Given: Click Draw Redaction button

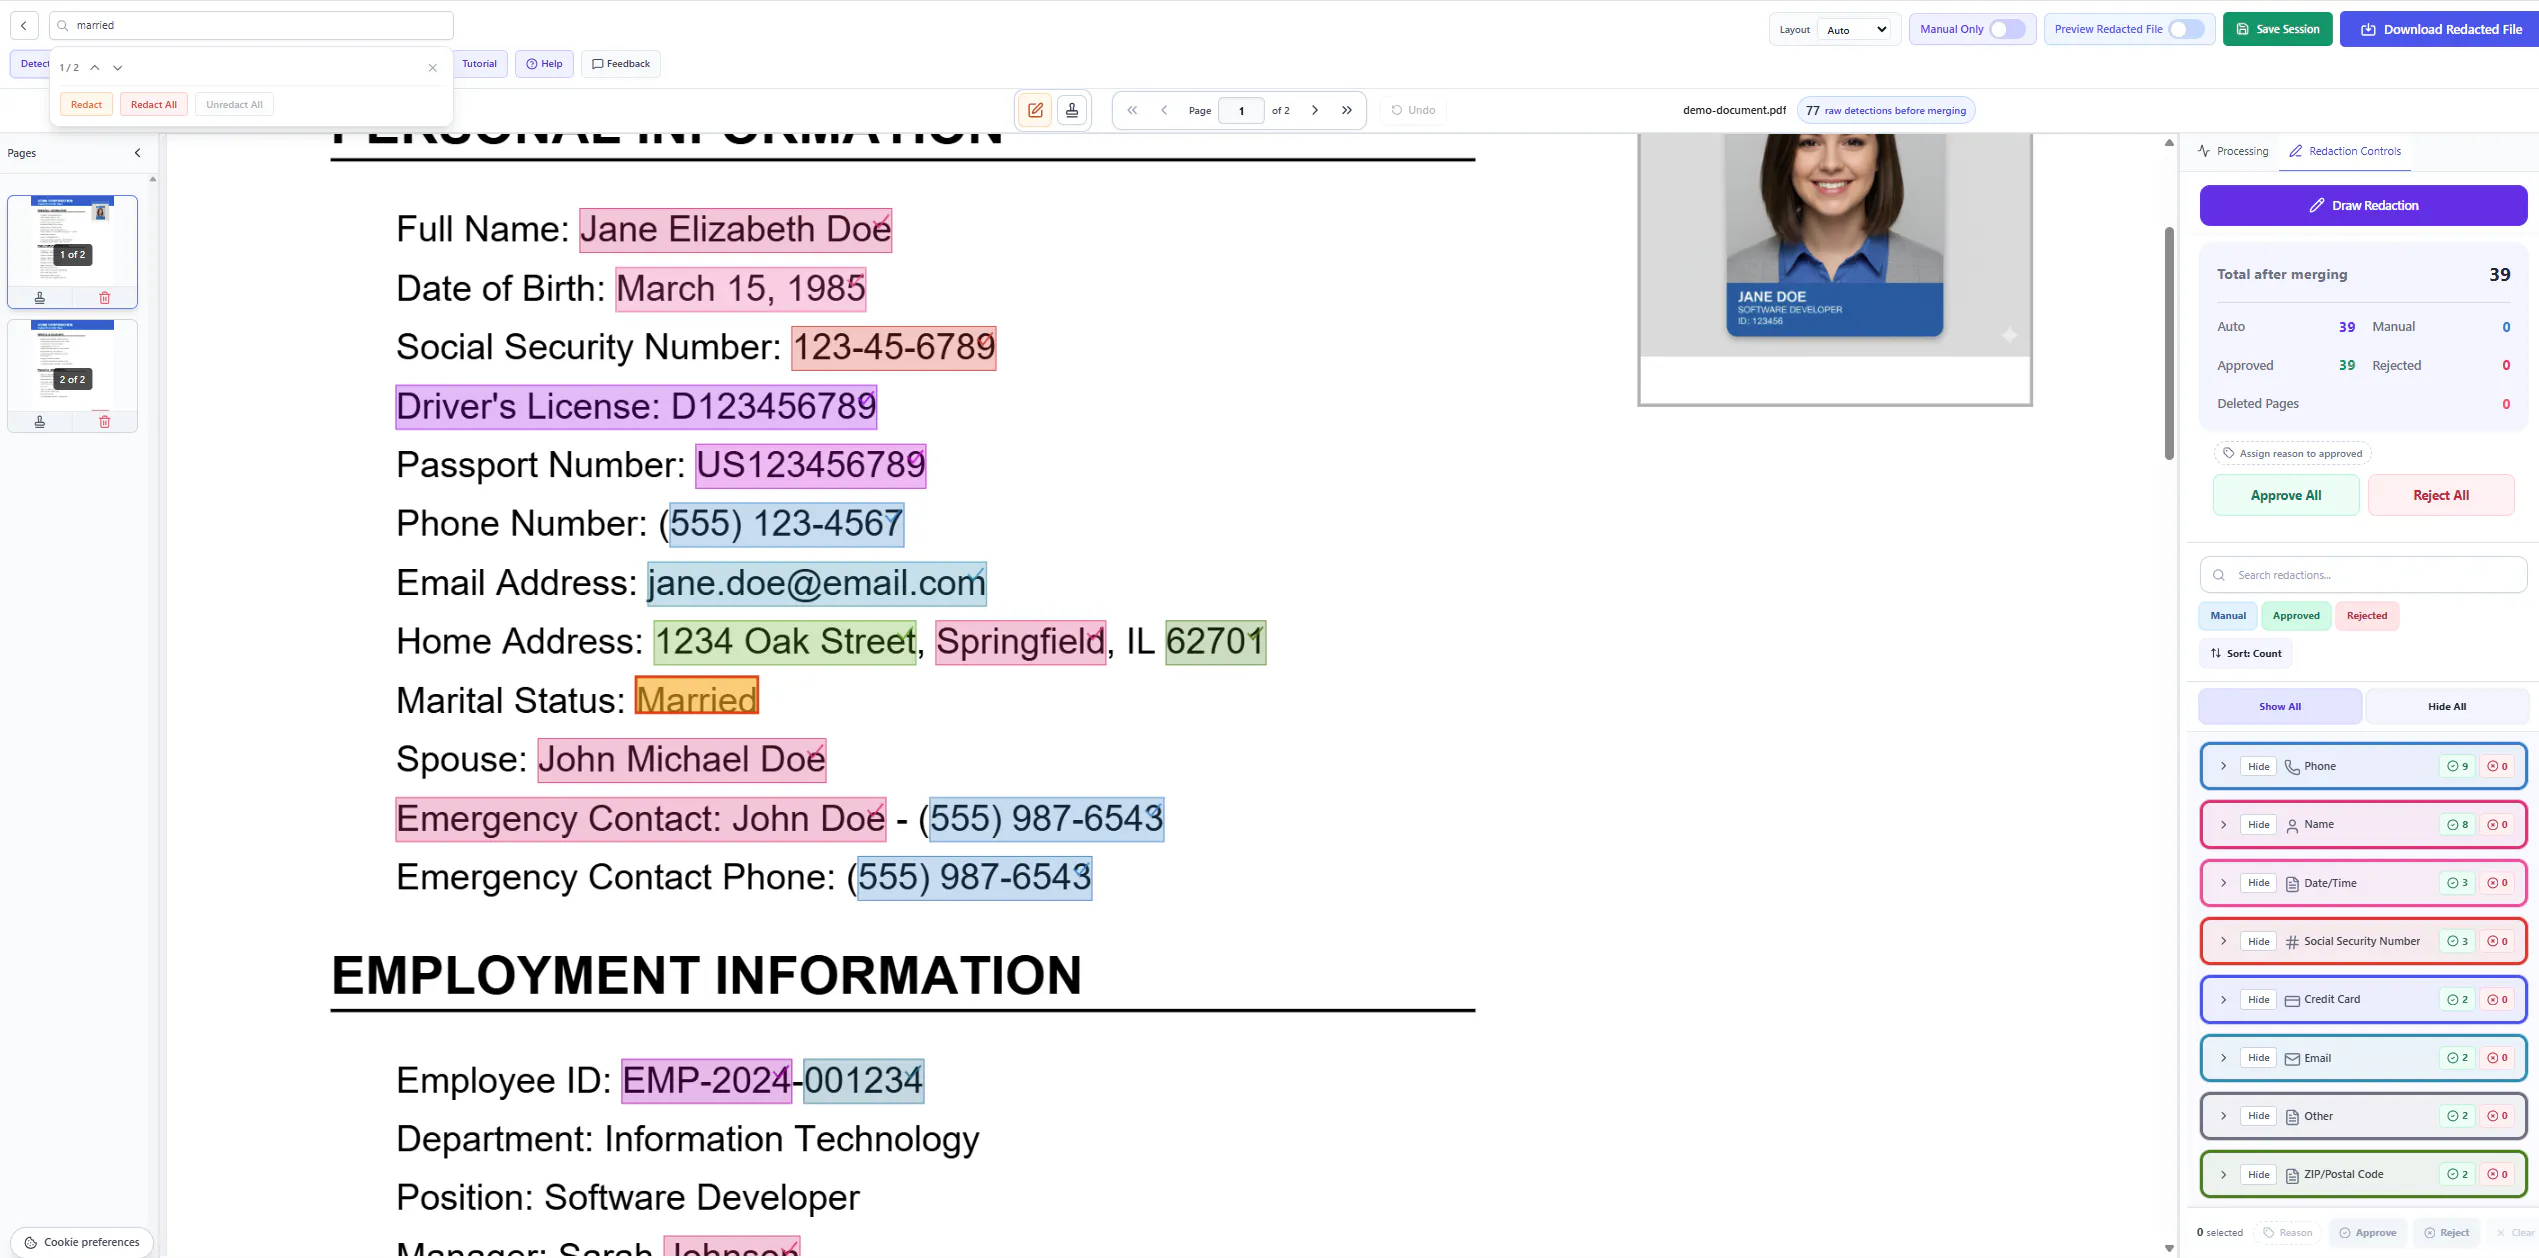Looking at the screenshot, I should 2363,205.
